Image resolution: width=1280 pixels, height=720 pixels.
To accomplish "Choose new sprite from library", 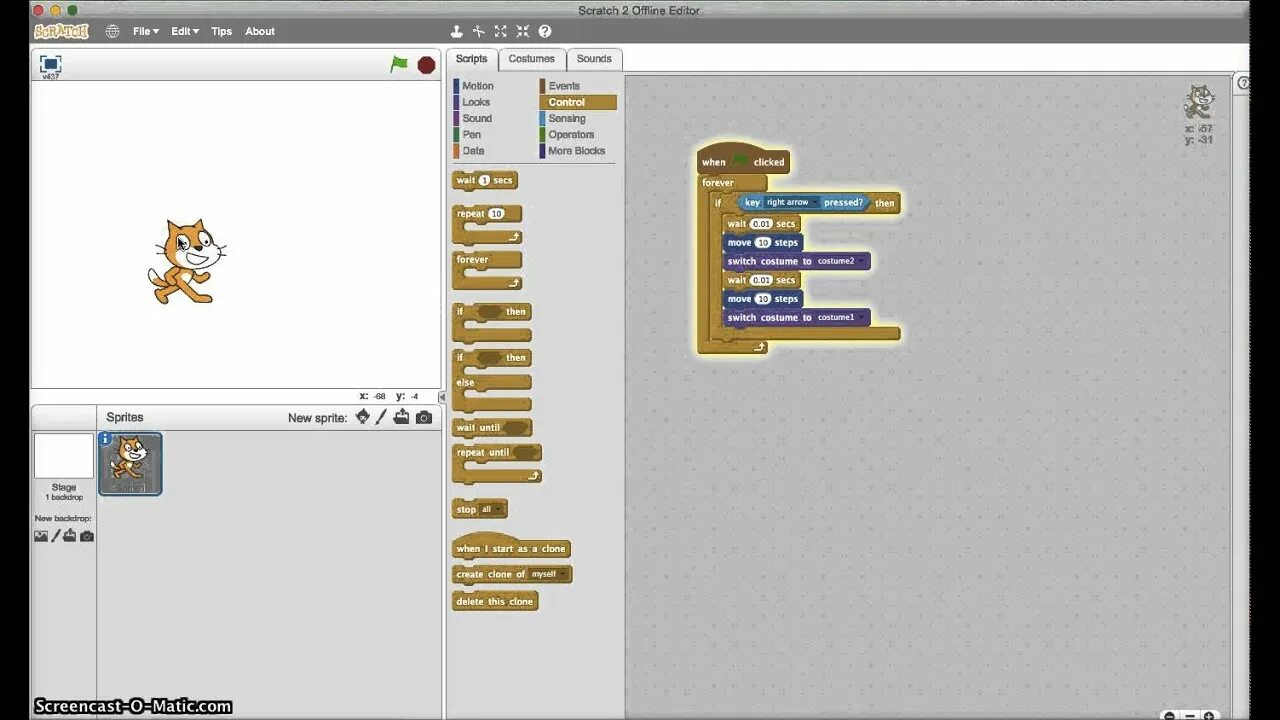I will [x=363, y=417].
